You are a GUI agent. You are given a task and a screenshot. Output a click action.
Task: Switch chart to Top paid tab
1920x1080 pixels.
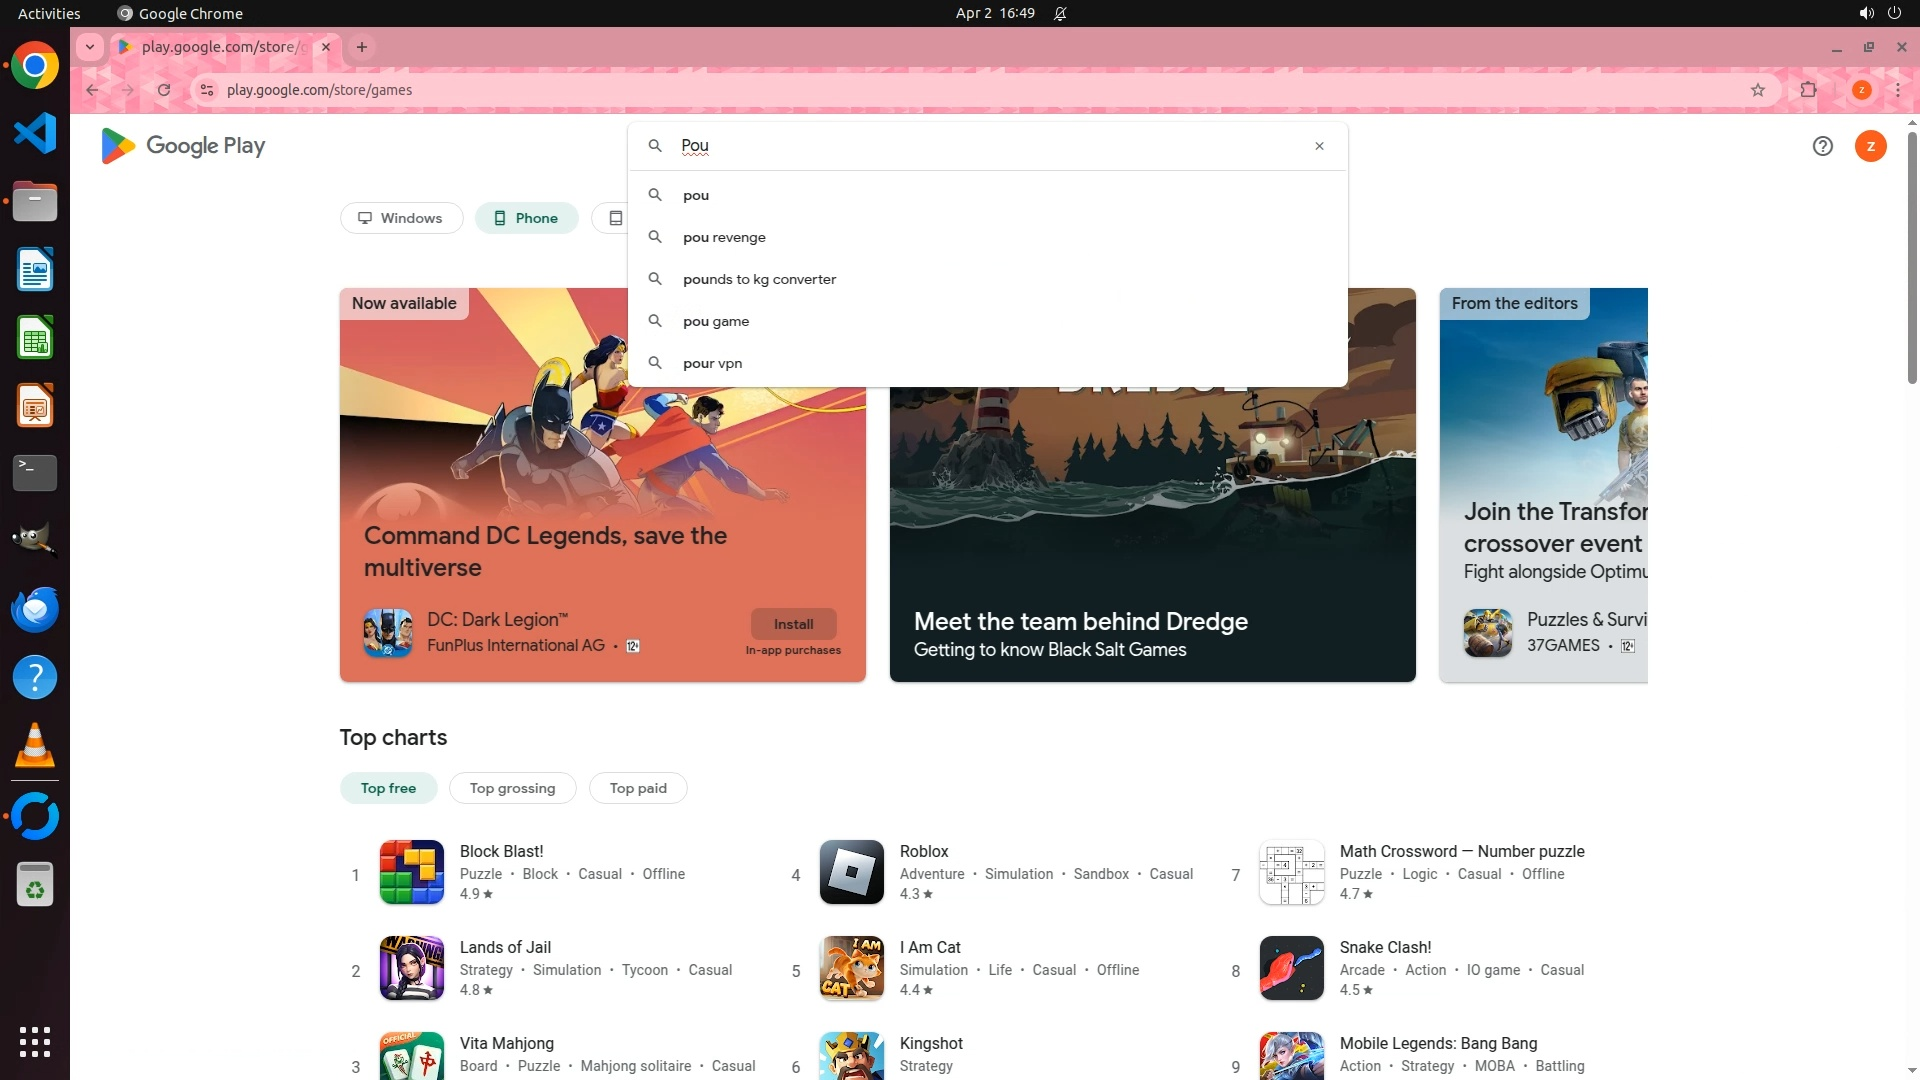pyautogui.click(x=638, y=788)
